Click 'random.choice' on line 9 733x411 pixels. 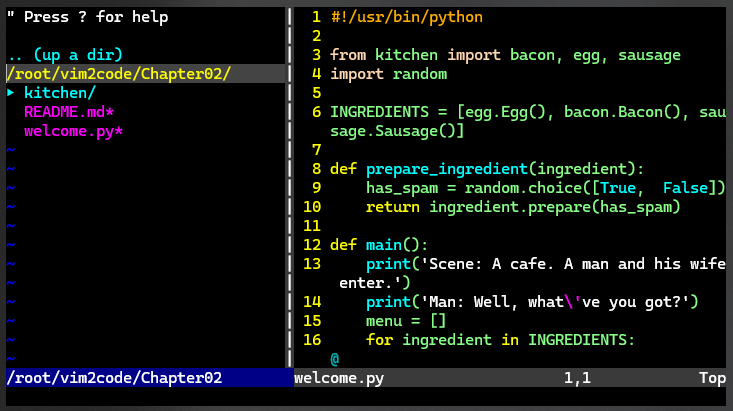[523, 188]
